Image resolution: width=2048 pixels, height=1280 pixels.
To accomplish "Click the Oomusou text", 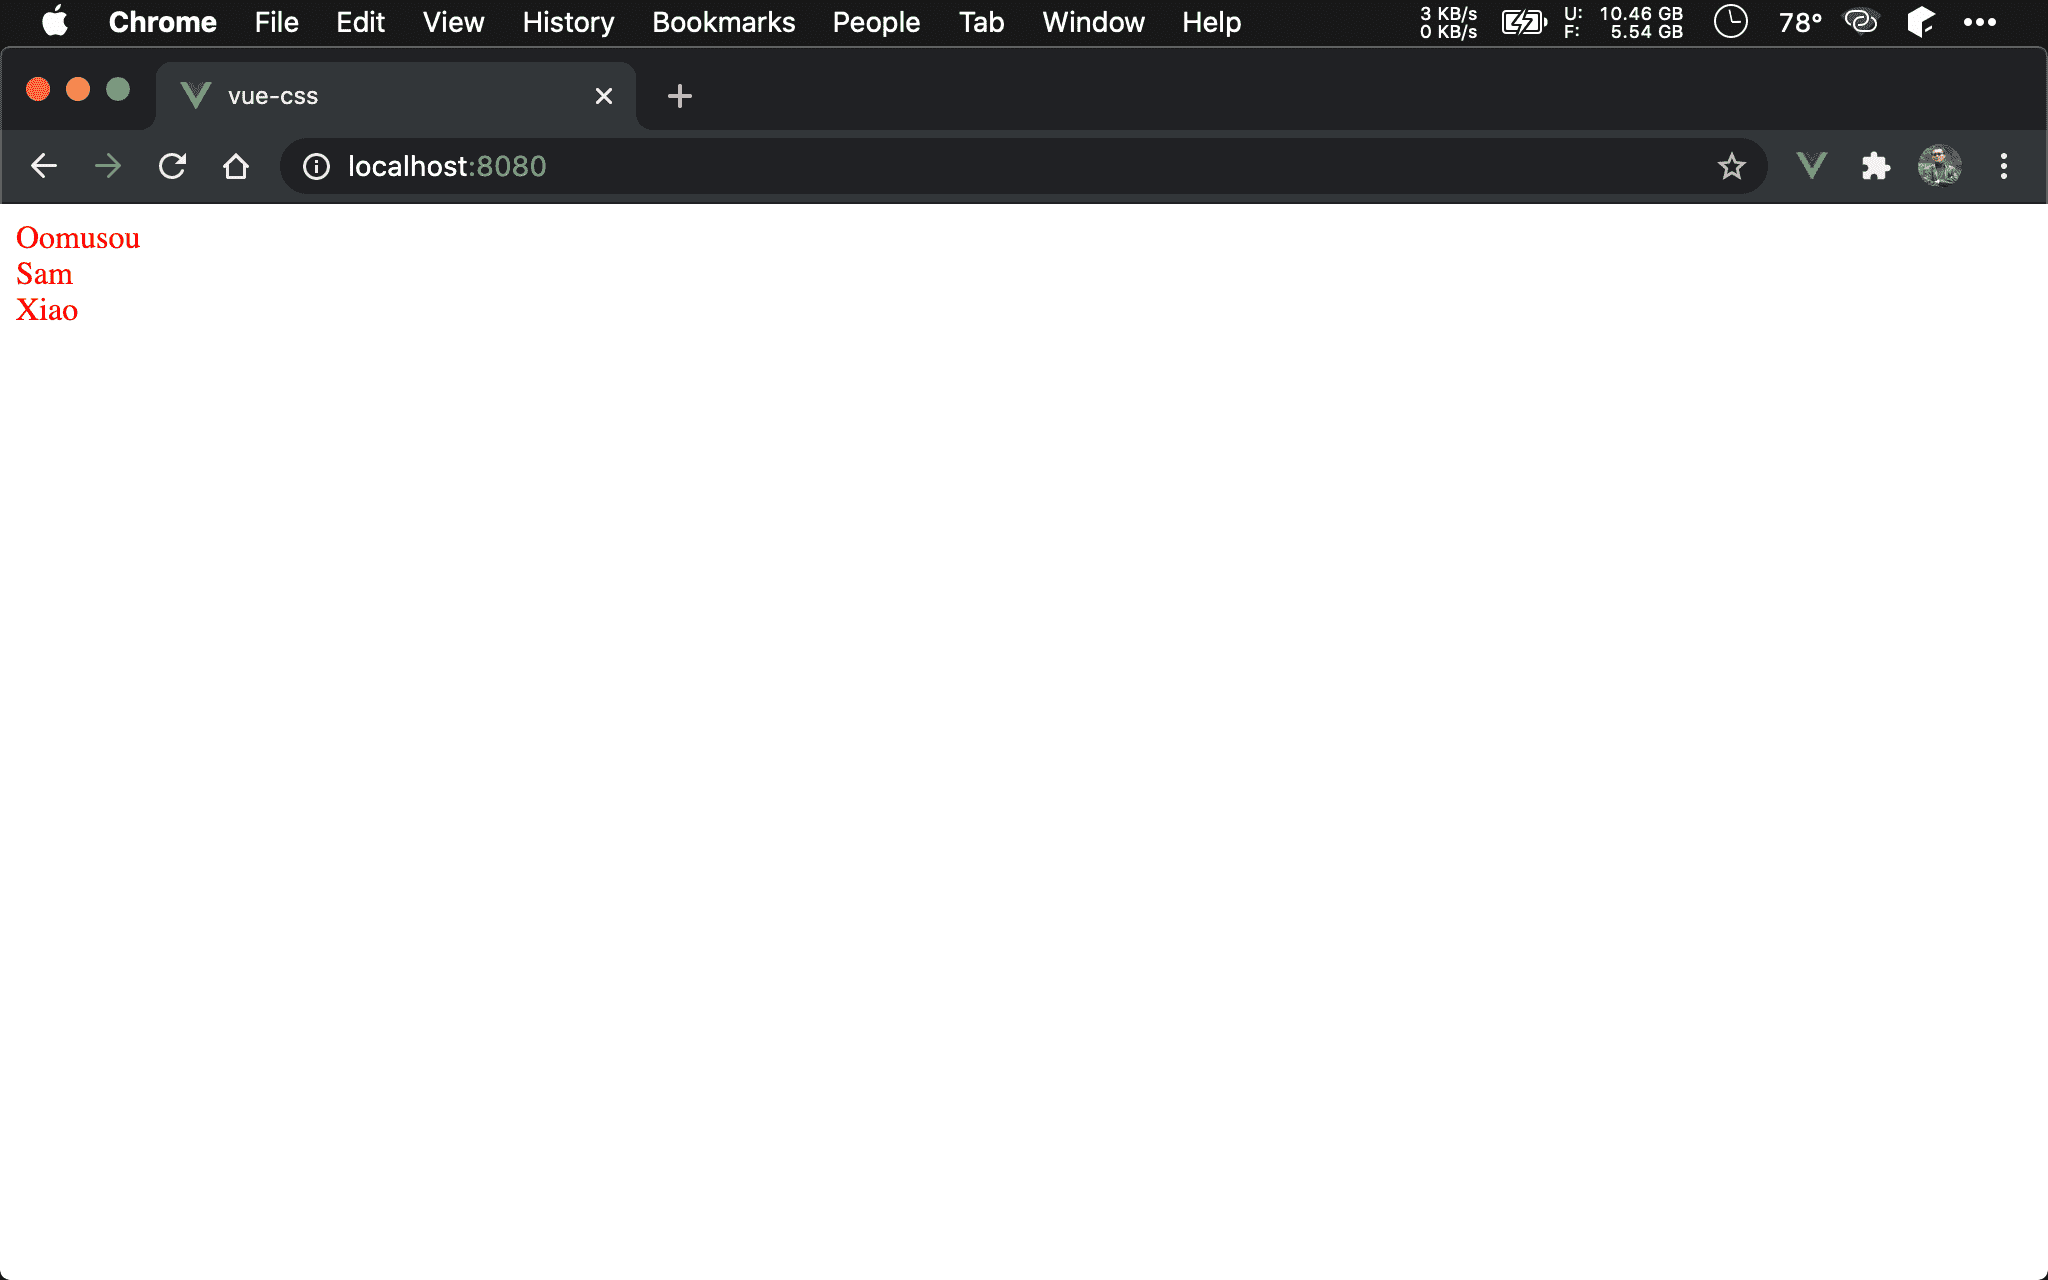I will 78,238.
